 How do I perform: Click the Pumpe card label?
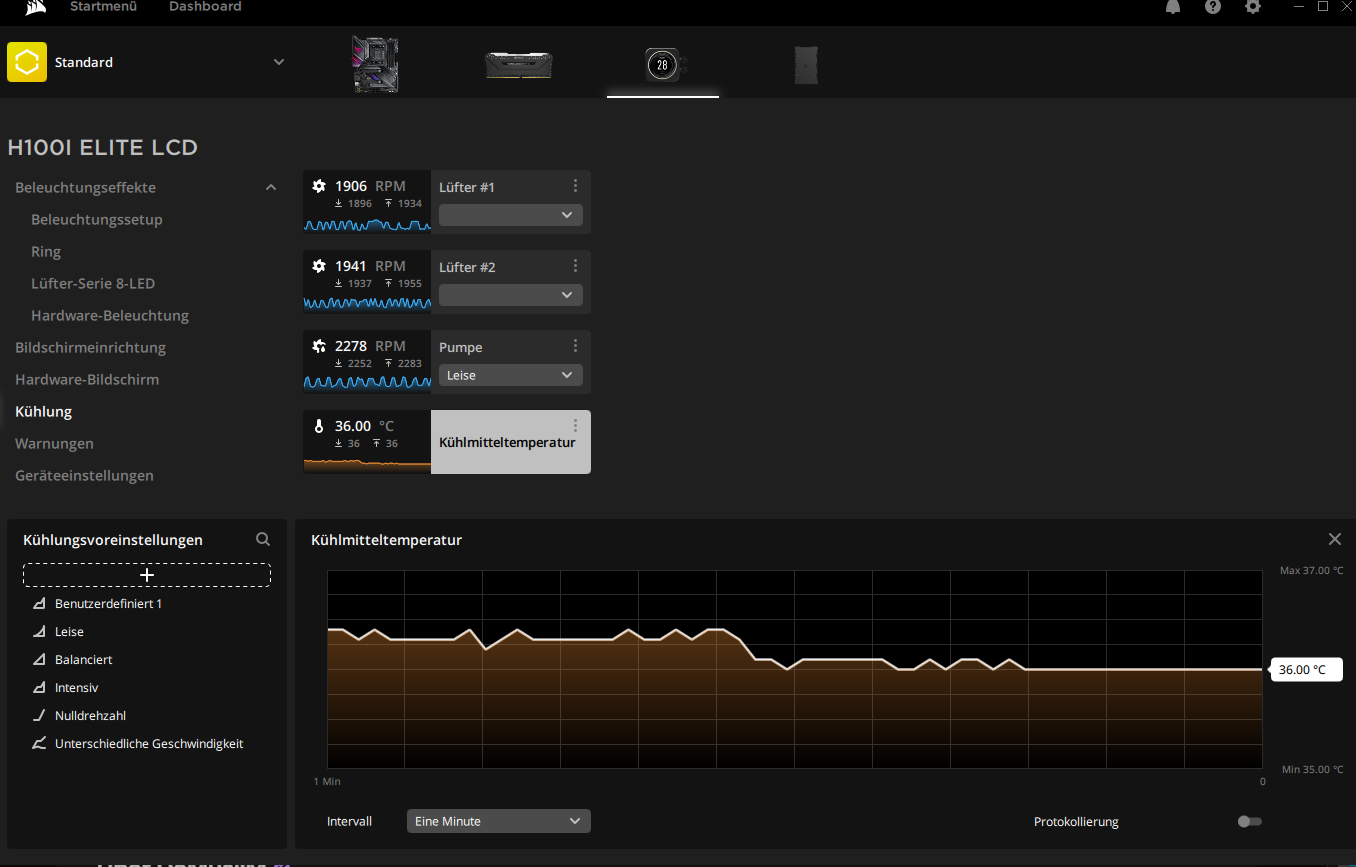pyautogui.click(x=461, y=347)
